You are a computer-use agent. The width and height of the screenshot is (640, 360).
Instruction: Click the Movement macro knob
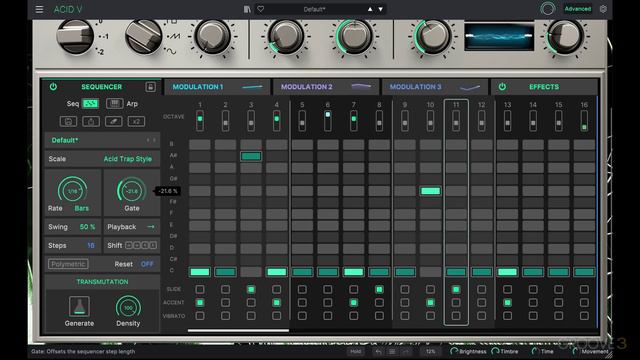[x=576, y=351]
